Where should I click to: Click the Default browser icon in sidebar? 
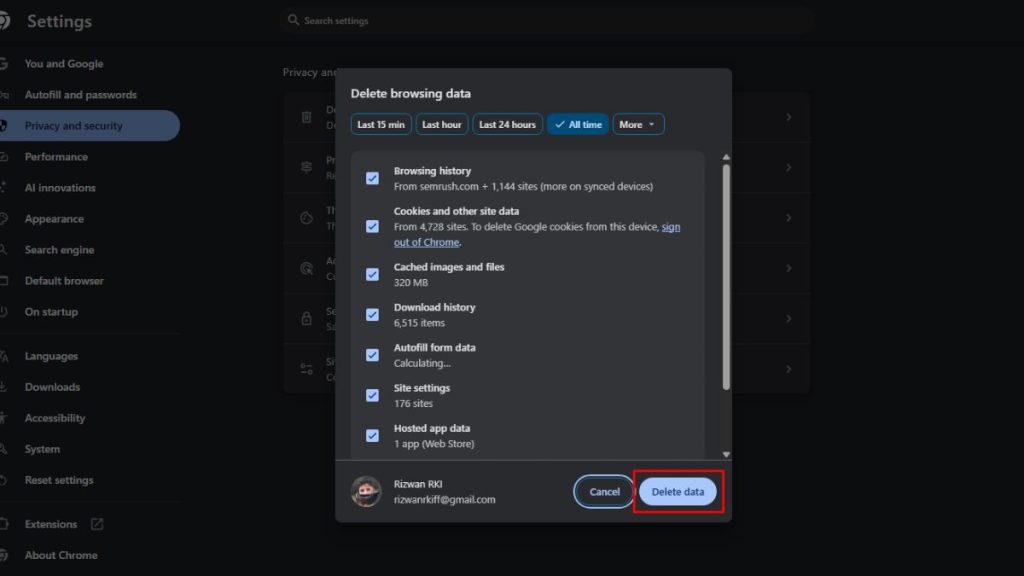click(x=4, y=281)
